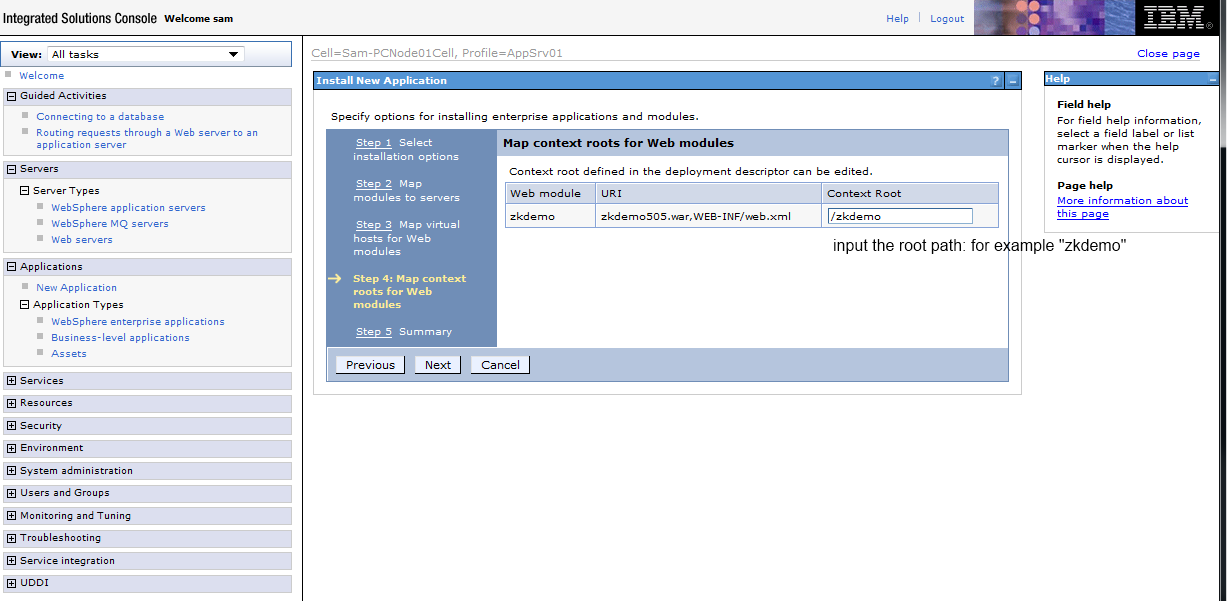Open the View tasks dropdown

click(146, 54)
